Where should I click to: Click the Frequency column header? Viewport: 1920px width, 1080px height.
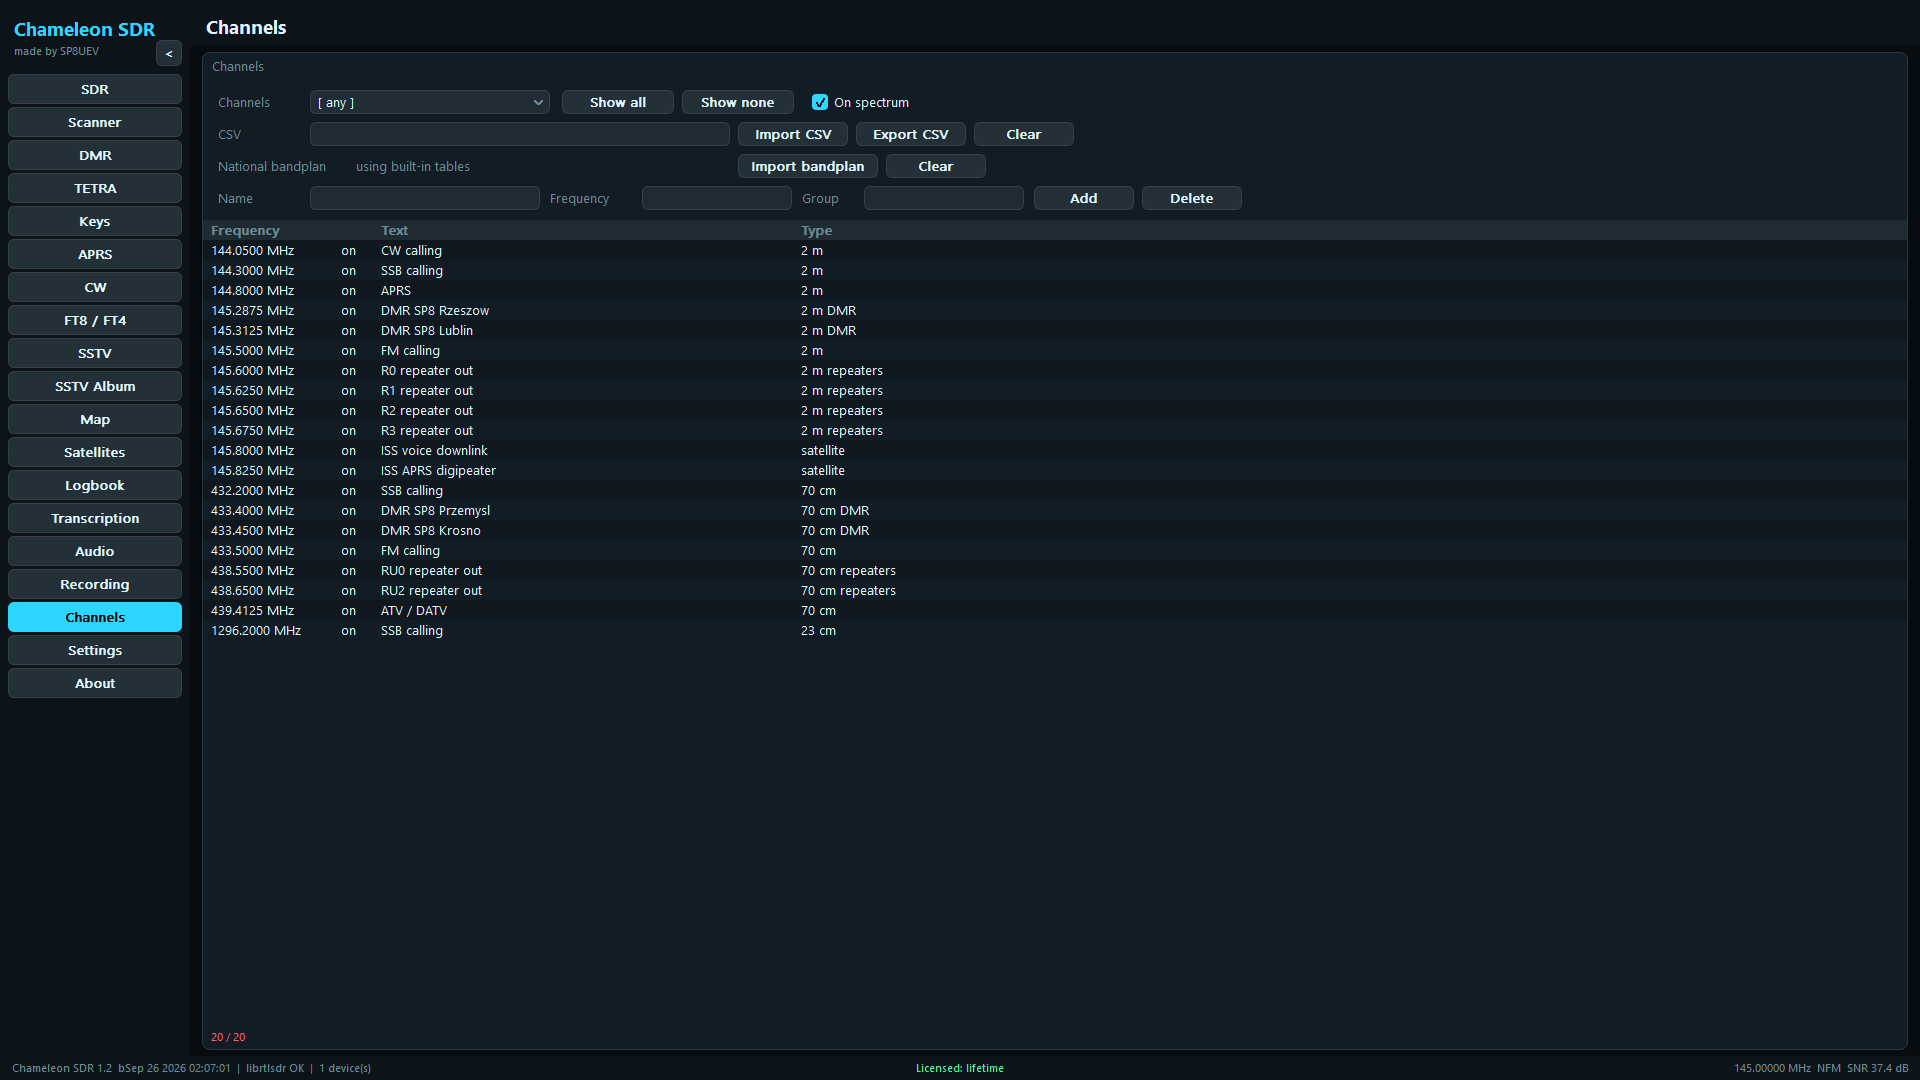coord(245,230)
